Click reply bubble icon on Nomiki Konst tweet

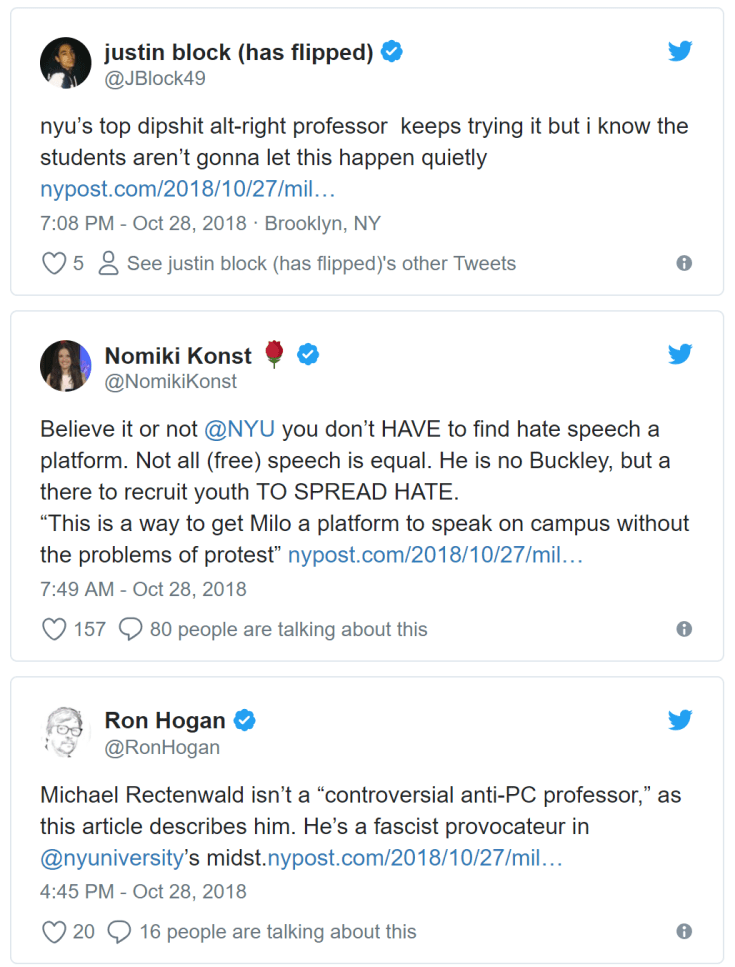point(131,629)
